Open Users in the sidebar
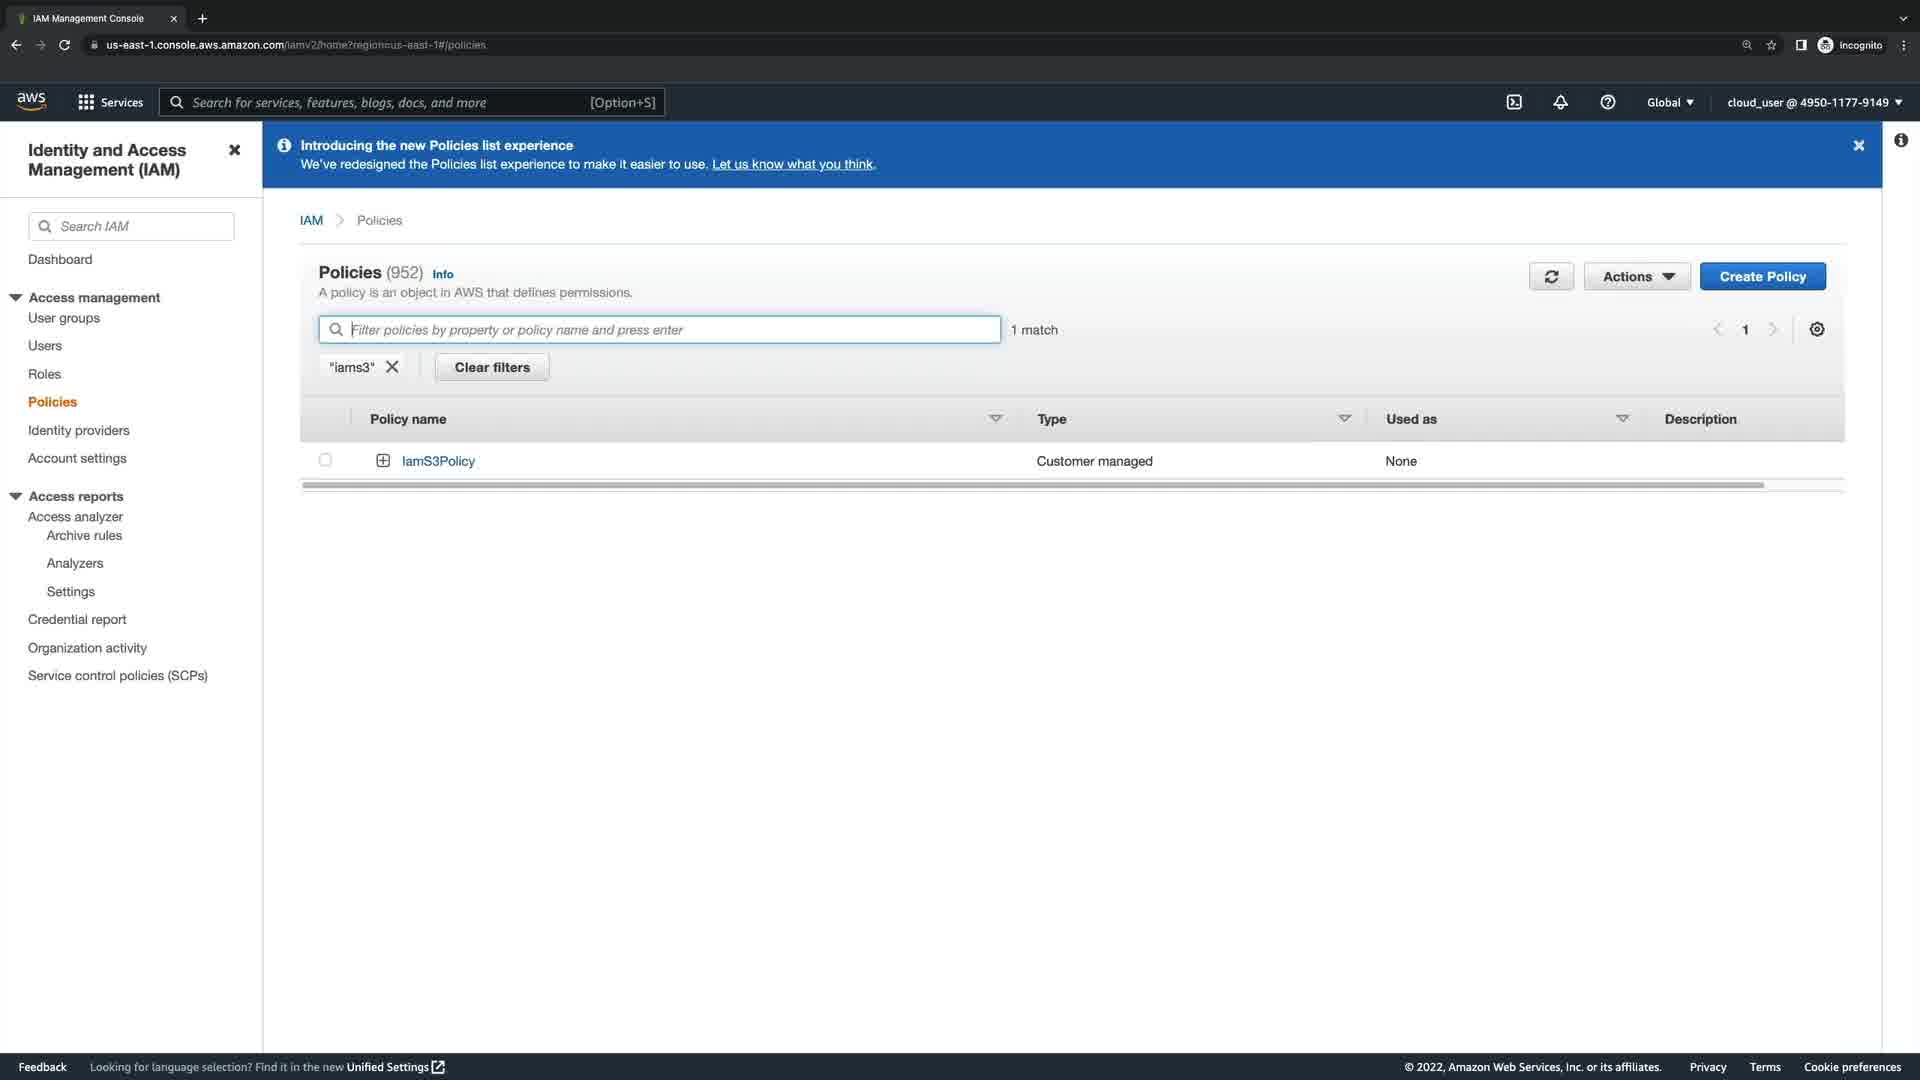This screenshot has width=1920, height=1080. [45, 346]
